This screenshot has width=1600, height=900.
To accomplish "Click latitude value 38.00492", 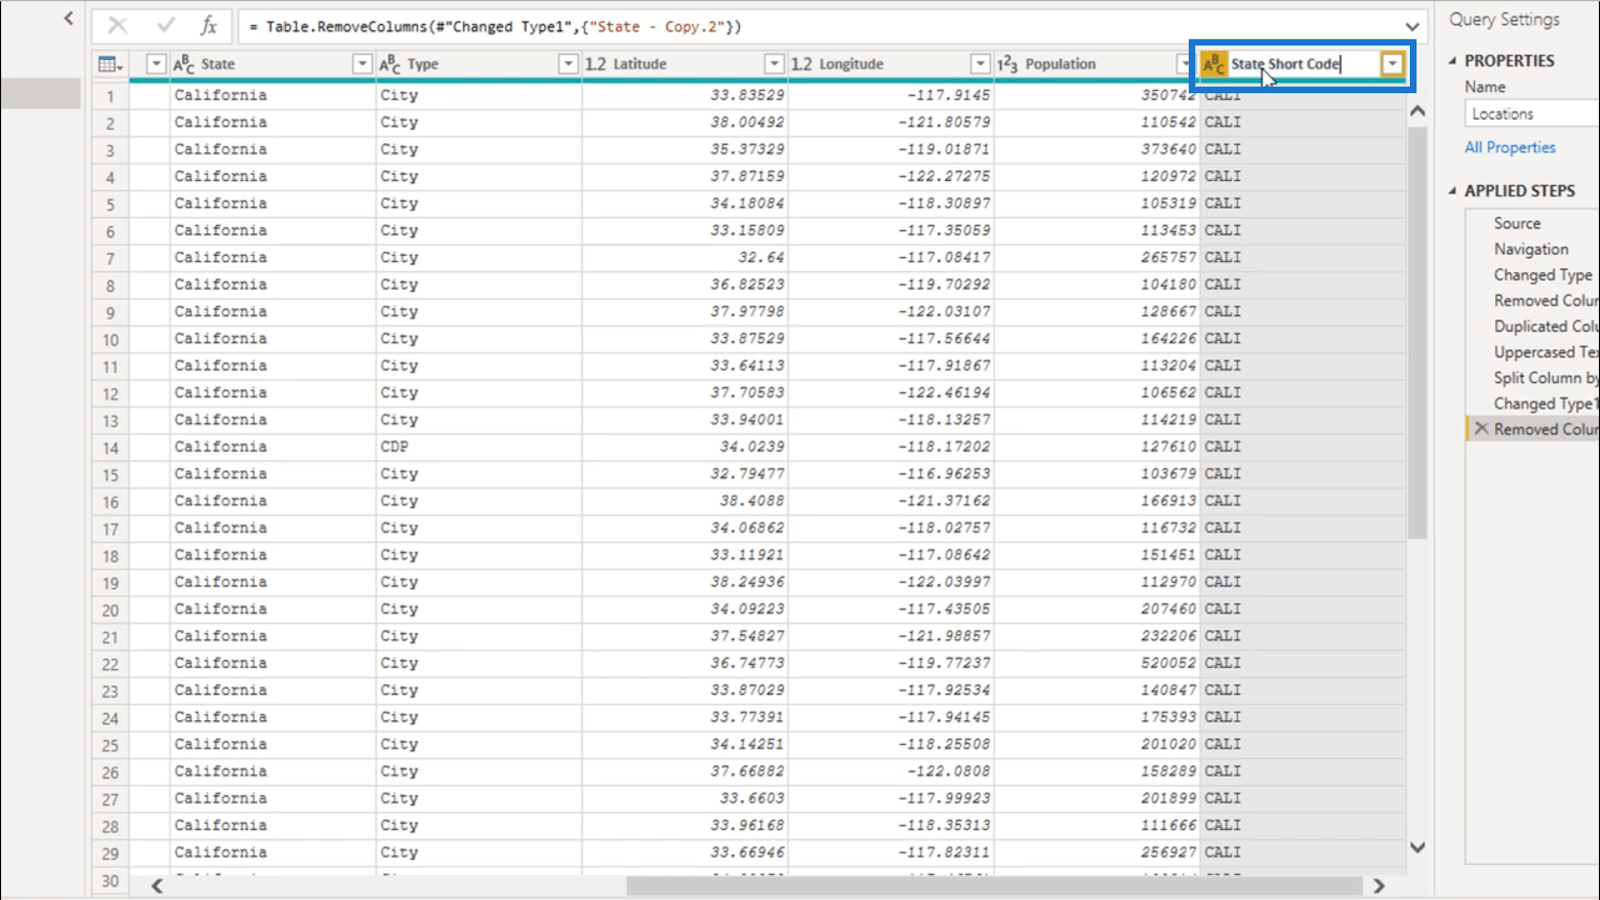I will 747,122.
